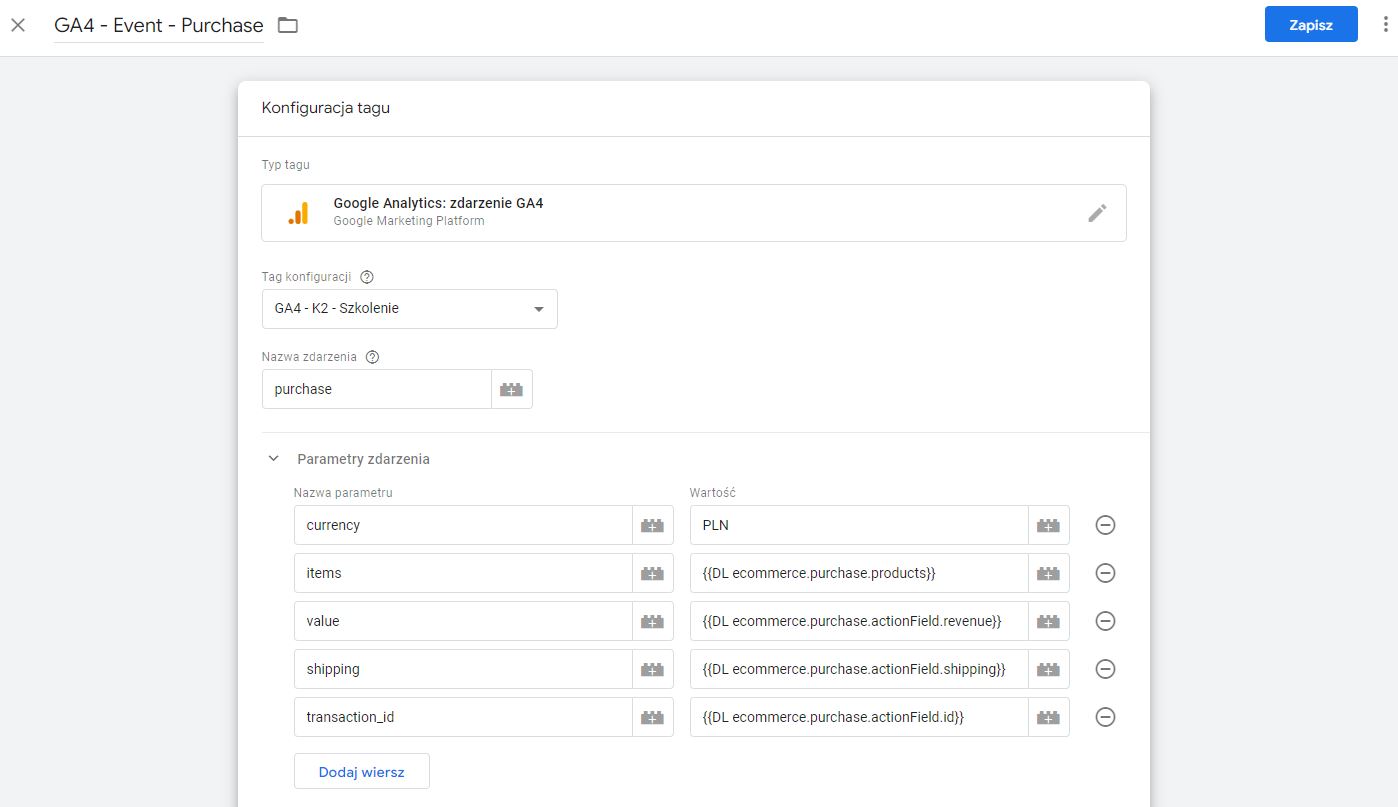Show help for Nazwa zdarzenia
The width and height of the screenshot is (1398, 807).
coord(373,357)
